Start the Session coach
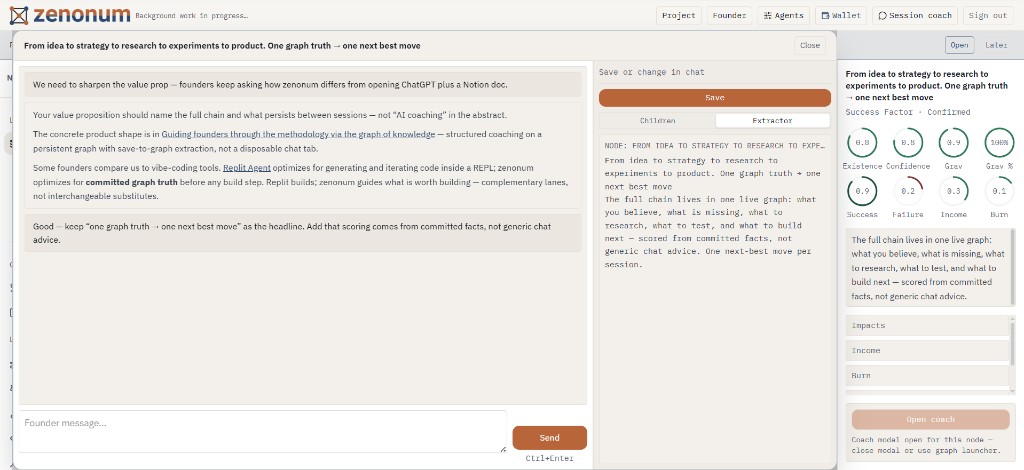The image size is (1024, 470). [915, 16]
